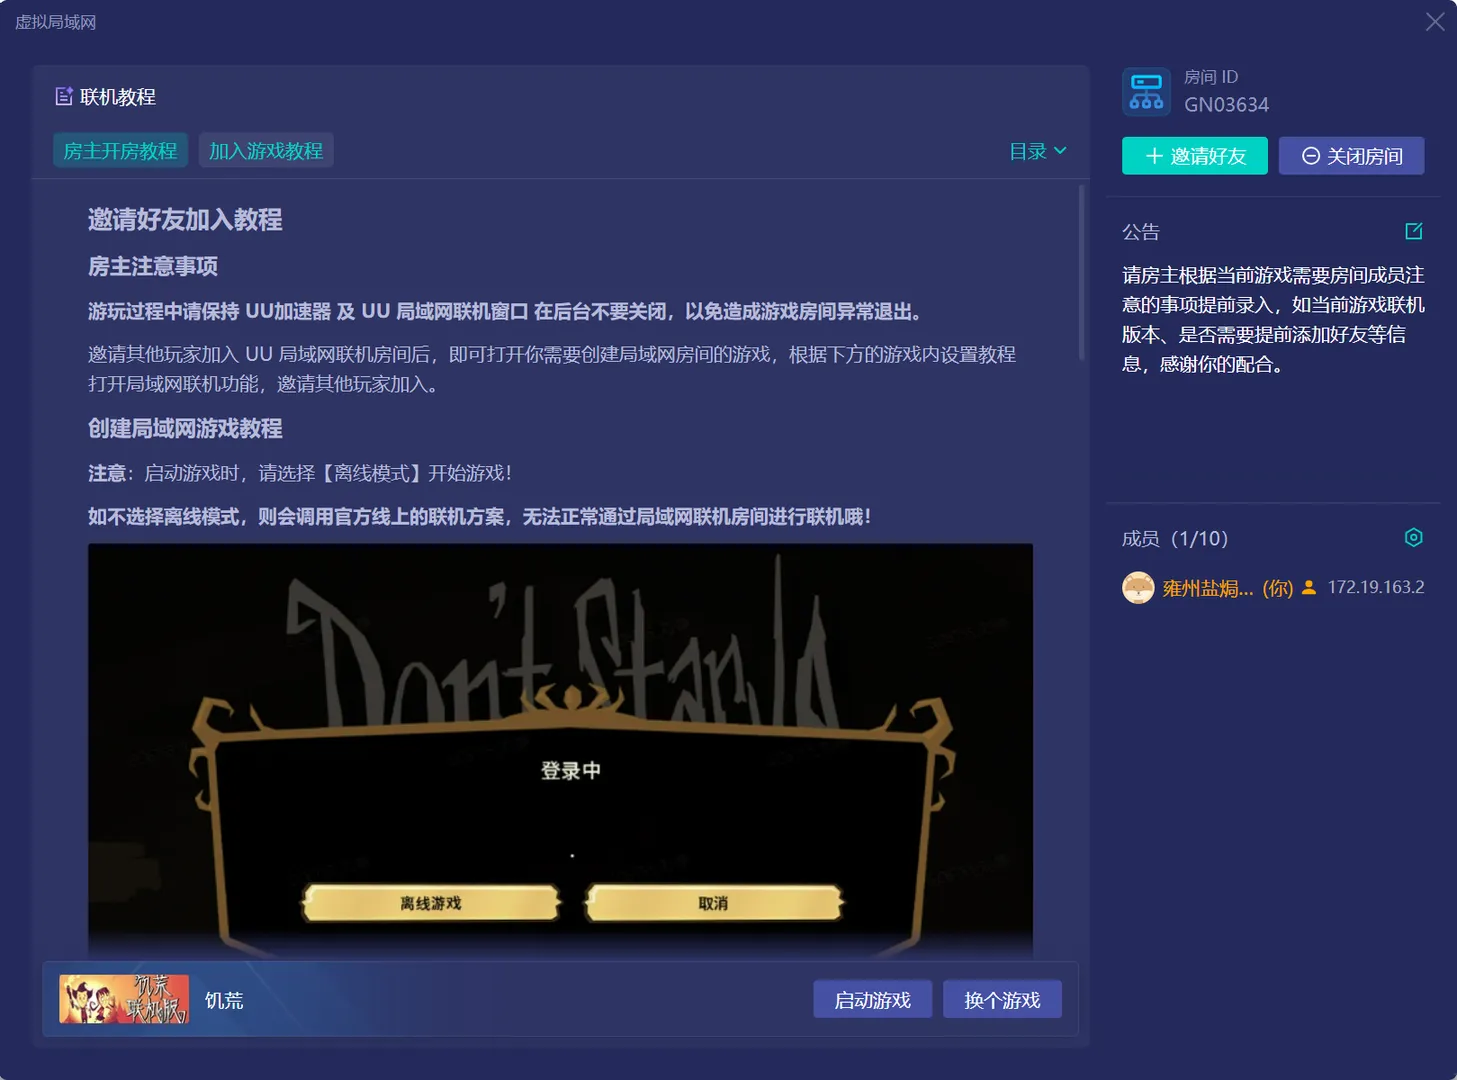Click the room ID network icon
This screenshot has height=1080, width=1457.
coord(1146,92)
